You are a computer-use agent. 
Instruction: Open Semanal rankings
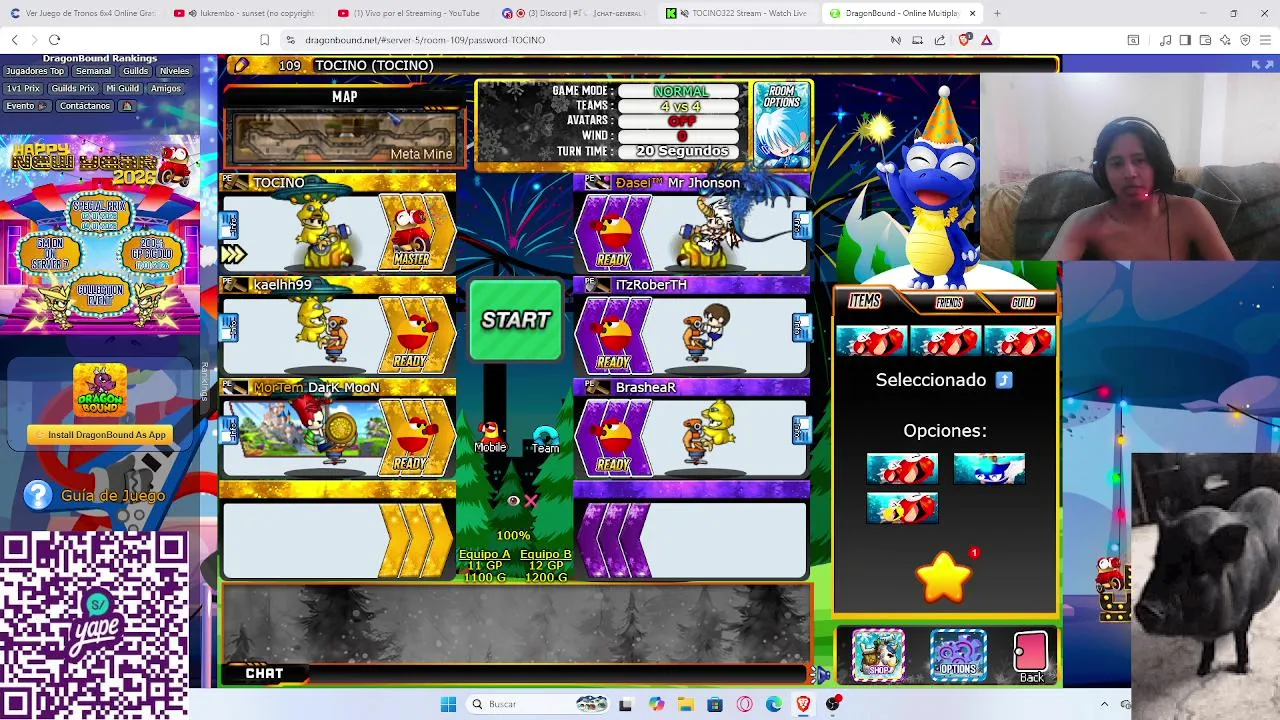93,72
